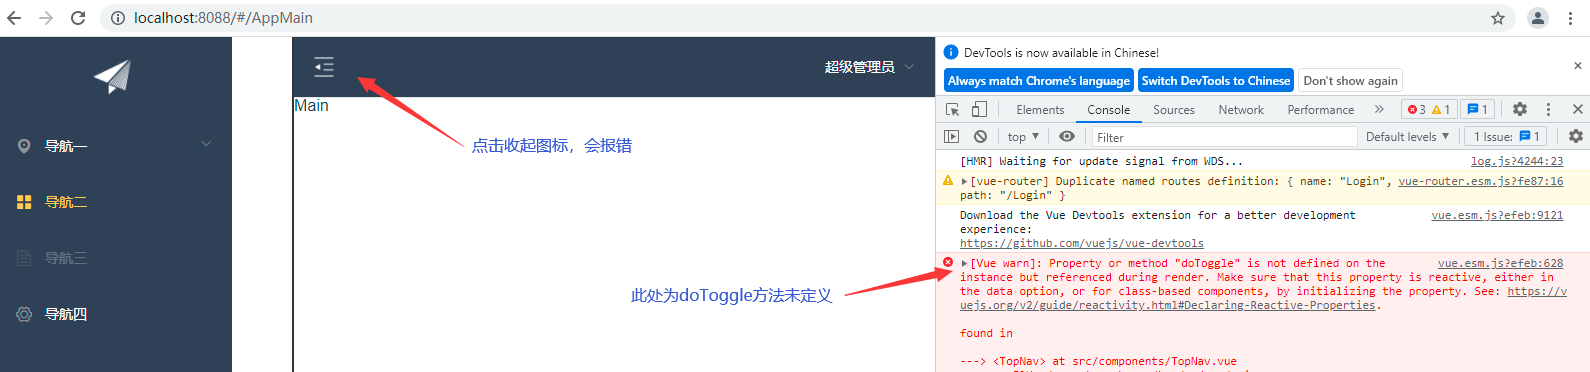Select the 导航四 menu item
1590x372 pixels.
tap(116, 314)
